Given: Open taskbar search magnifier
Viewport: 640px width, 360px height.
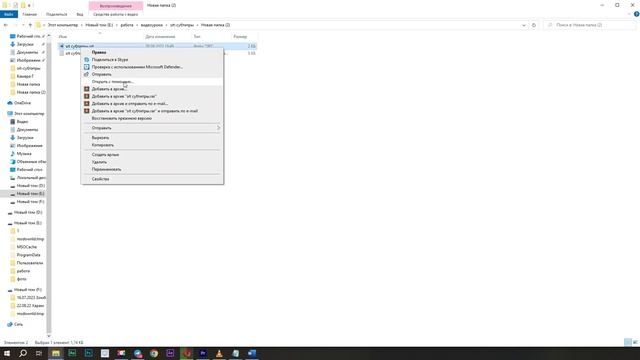Looking at the screenshot, I should (23, 353).
